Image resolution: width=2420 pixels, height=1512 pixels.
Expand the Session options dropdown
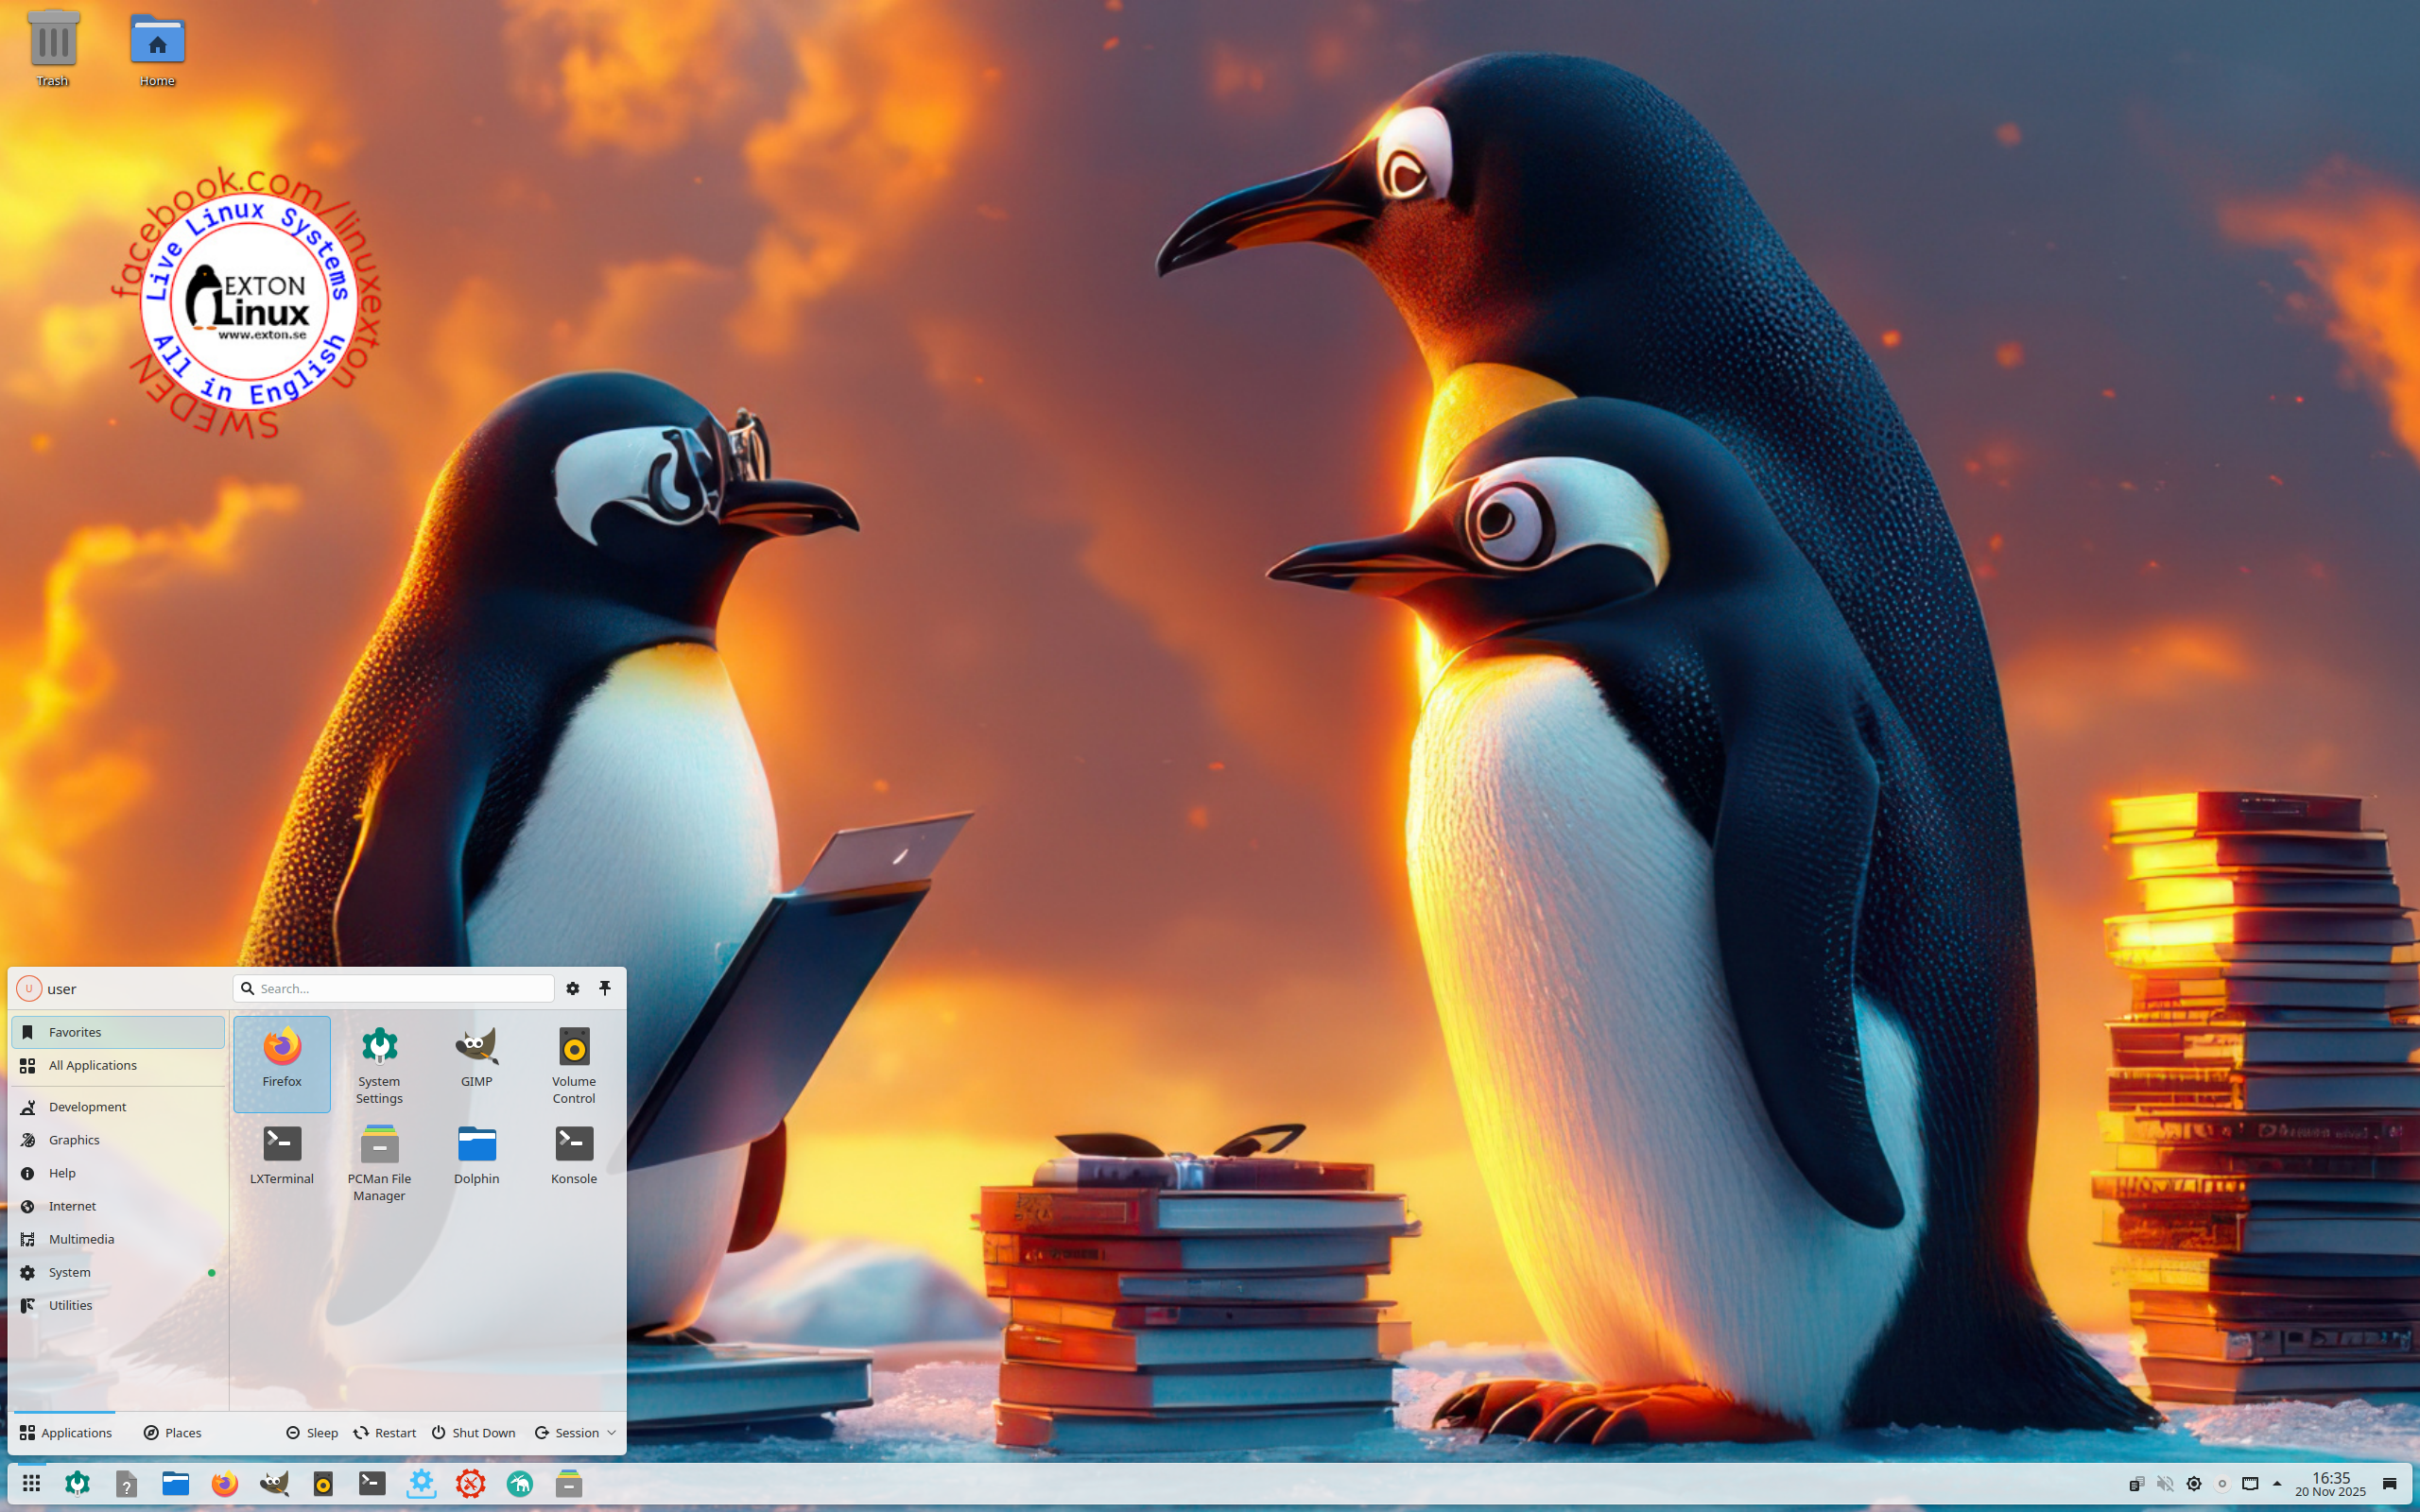coord(575,1433)
